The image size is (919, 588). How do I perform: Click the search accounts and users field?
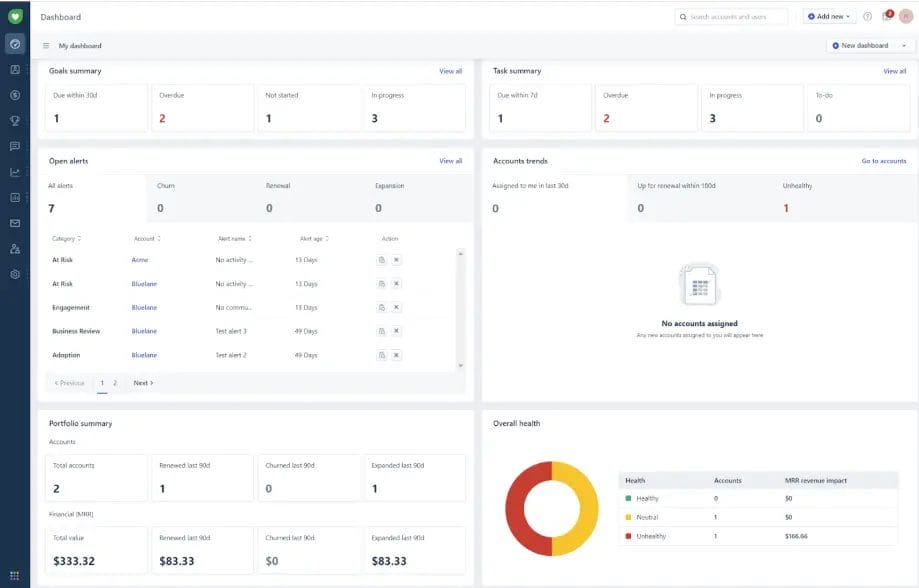point(730,16)
